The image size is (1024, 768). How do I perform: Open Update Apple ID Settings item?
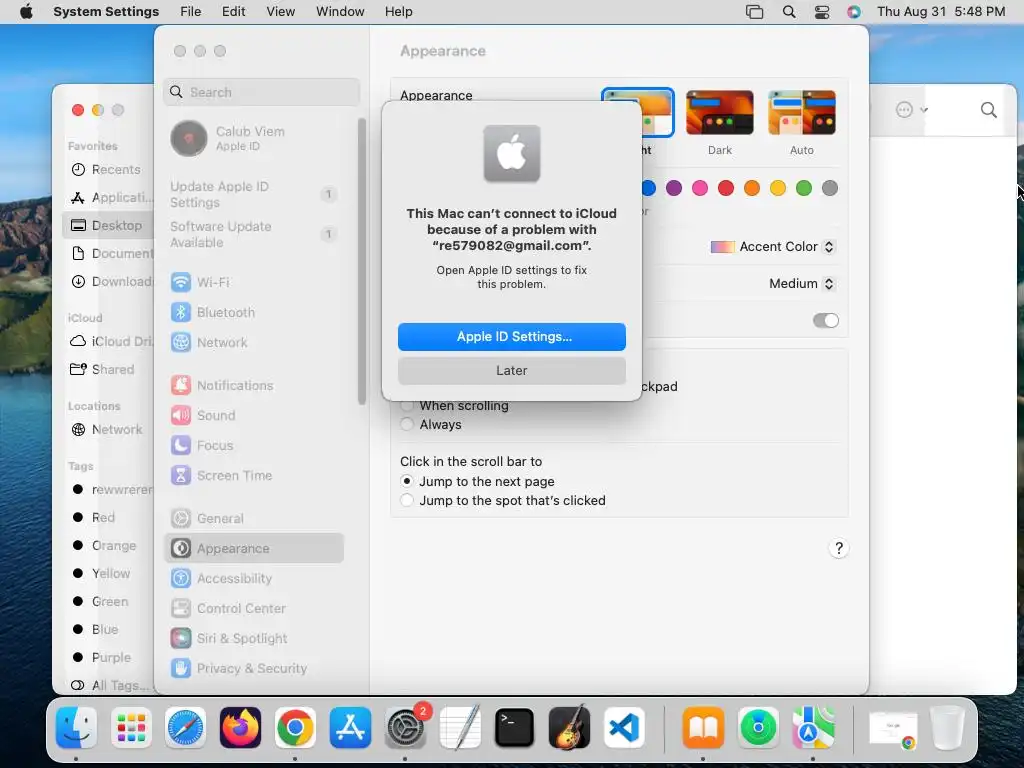tap(254, 195)
